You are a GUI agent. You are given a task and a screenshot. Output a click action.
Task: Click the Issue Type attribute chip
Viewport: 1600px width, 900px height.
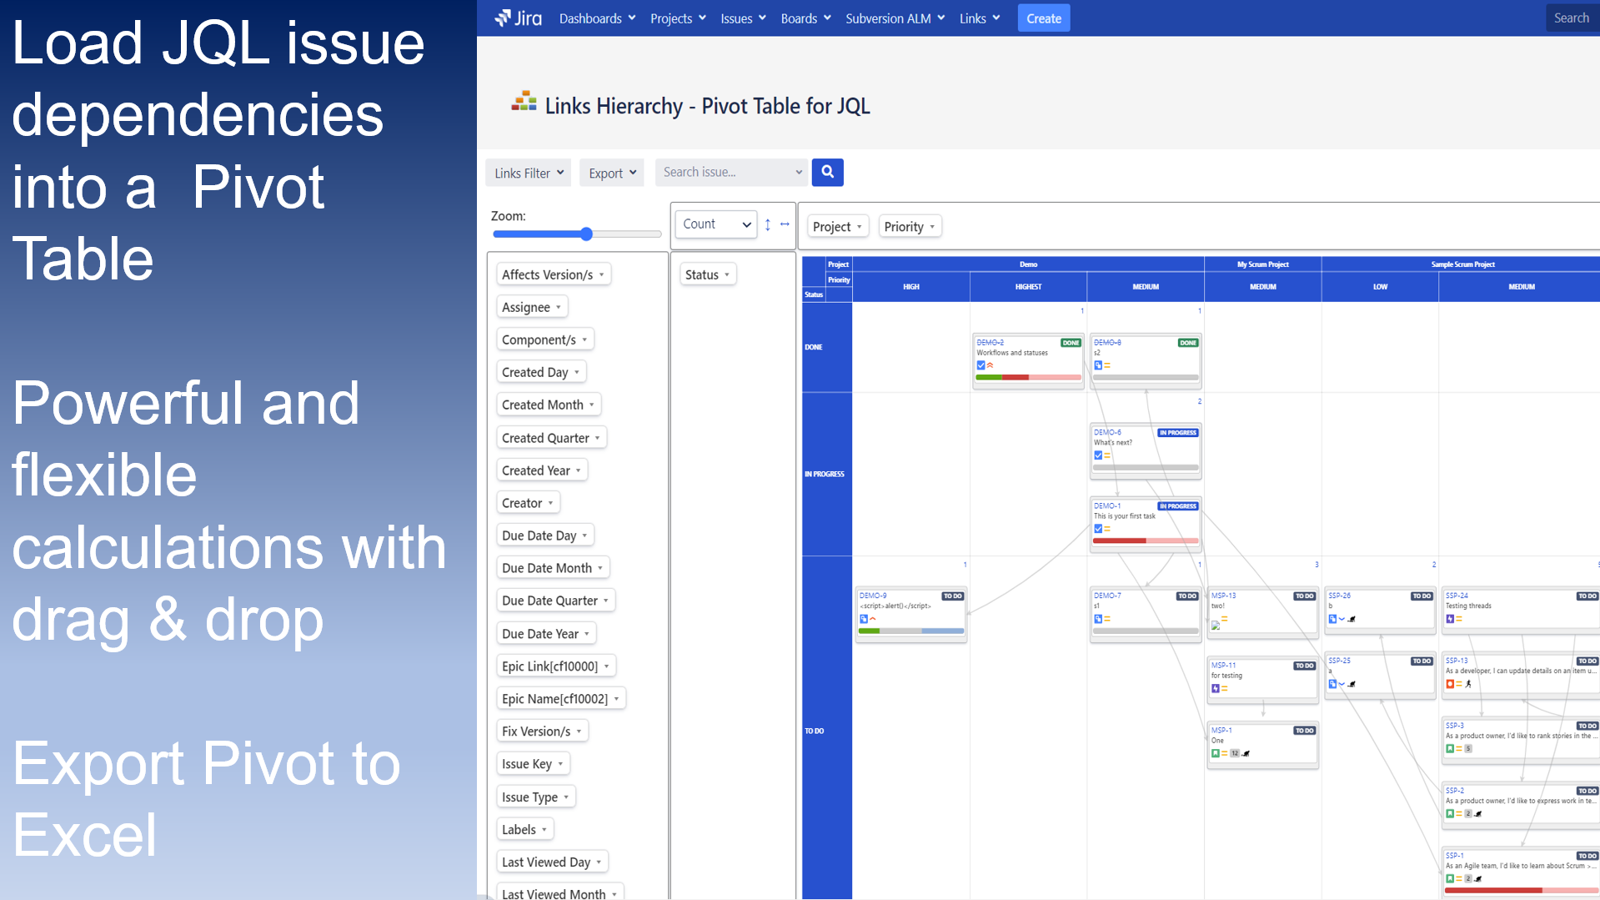[x=536, y=797]
